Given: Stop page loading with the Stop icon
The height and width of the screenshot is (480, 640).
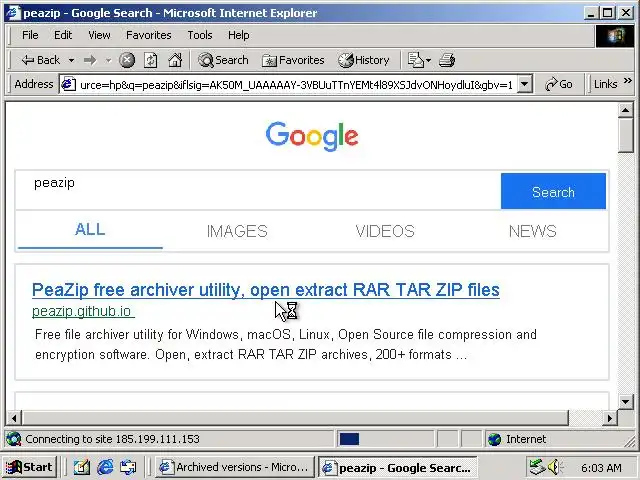Looking at the screenshot, I should pos(127,60).
